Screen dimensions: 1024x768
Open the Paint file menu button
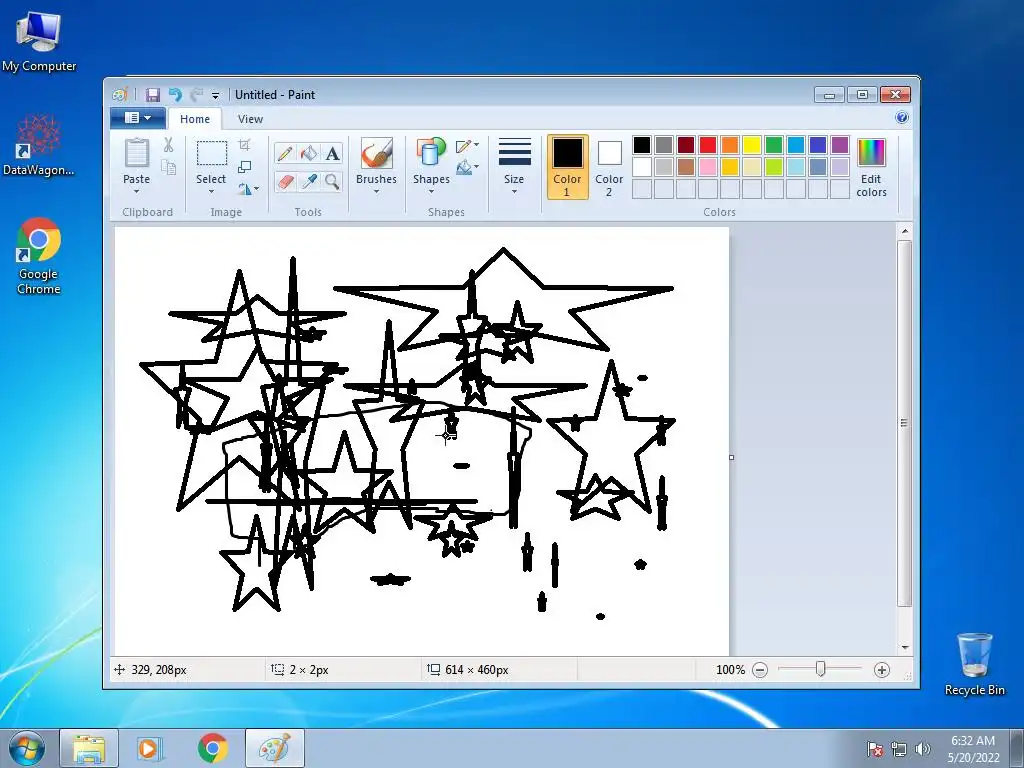(138, 118)
